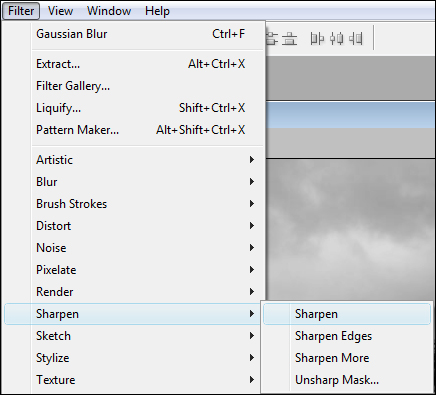The height and width of the screenshot is (395, 436).
Task: Click the gray cloud image canvas
Action: [350, 230]
